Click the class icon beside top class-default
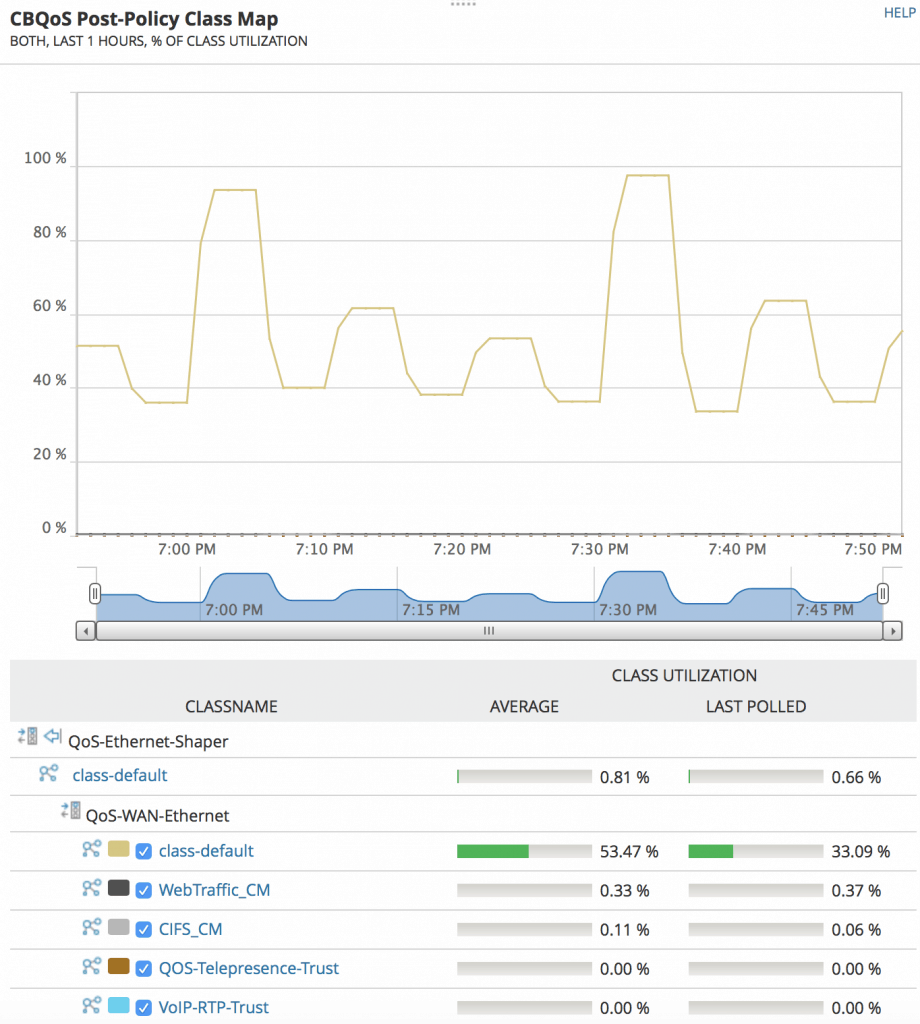This screenshot has width=920, height=1024. [x=48, y=773]
